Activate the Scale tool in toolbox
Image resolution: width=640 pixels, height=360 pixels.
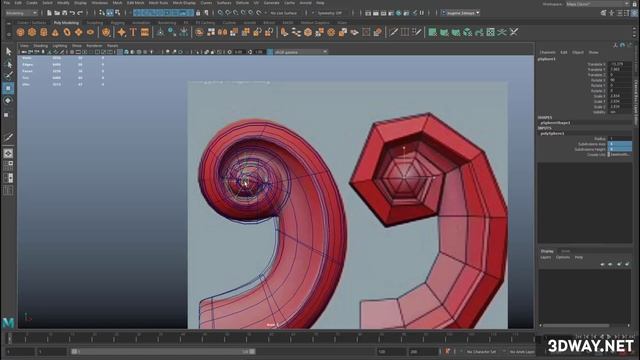point(7,115)
